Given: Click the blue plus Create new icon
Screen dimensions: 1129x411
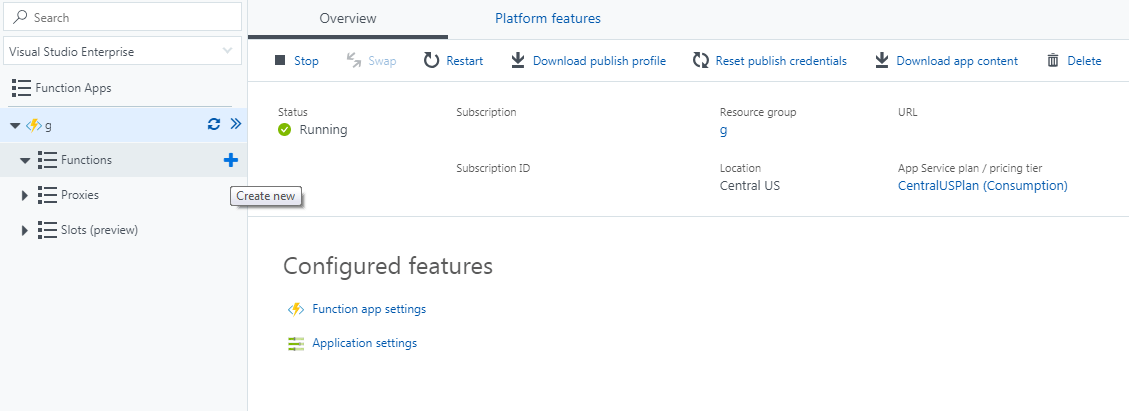Looking at the screenshot, I should (231, 160).
